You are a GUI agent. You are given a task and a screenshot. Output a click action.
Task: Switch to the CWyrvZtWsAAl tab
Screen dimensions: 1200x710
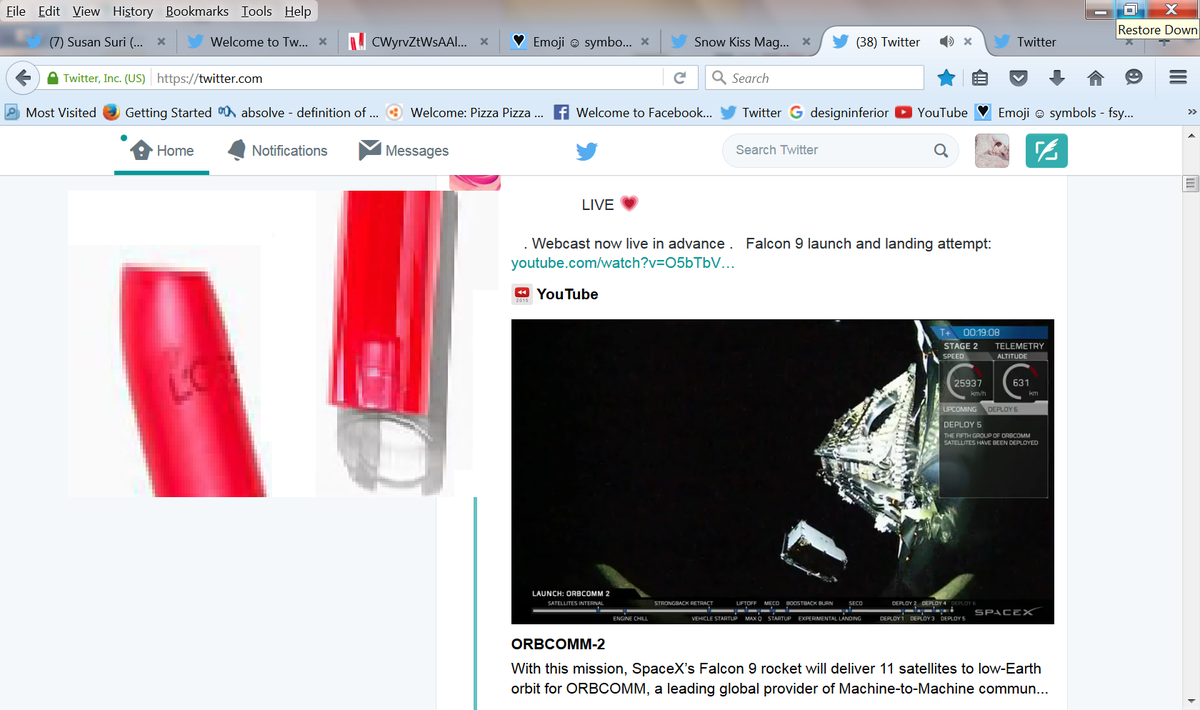[x=419, y=42]
